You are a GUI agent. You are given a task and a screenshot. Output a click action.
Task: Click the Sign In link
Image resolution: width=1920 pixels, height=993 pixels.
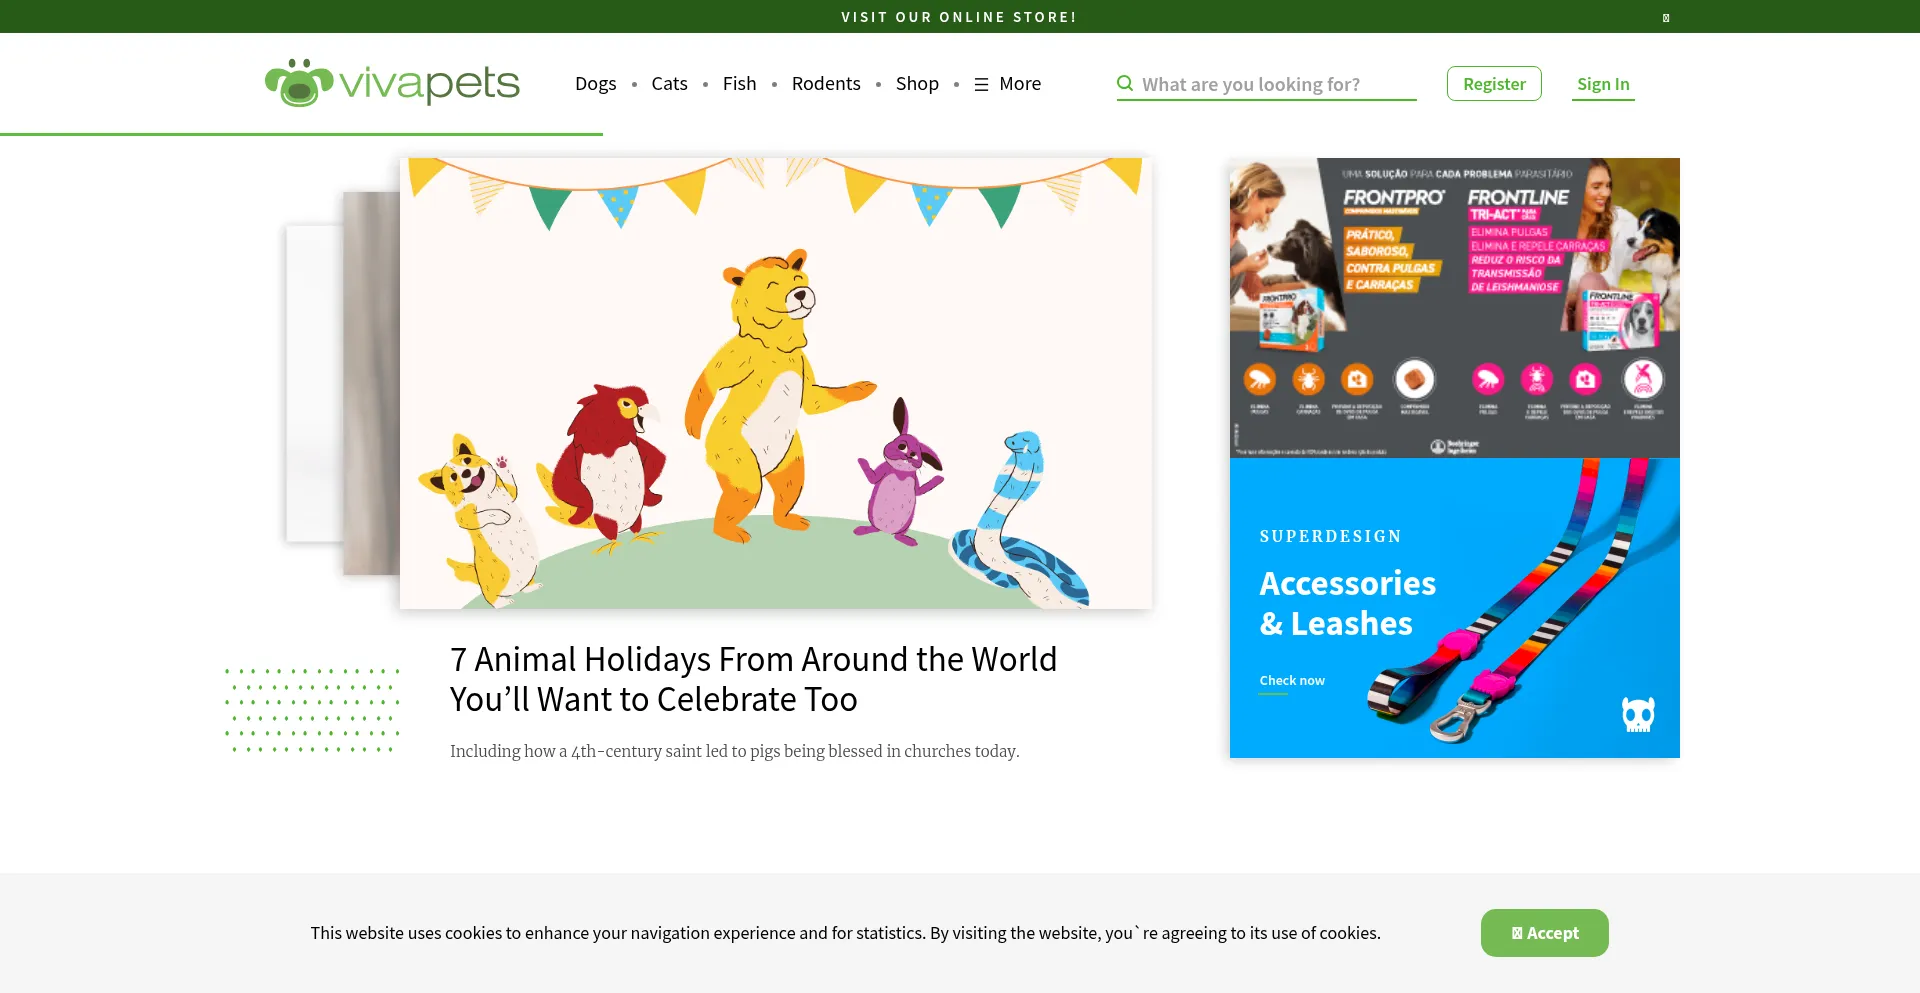[1603, 84]
